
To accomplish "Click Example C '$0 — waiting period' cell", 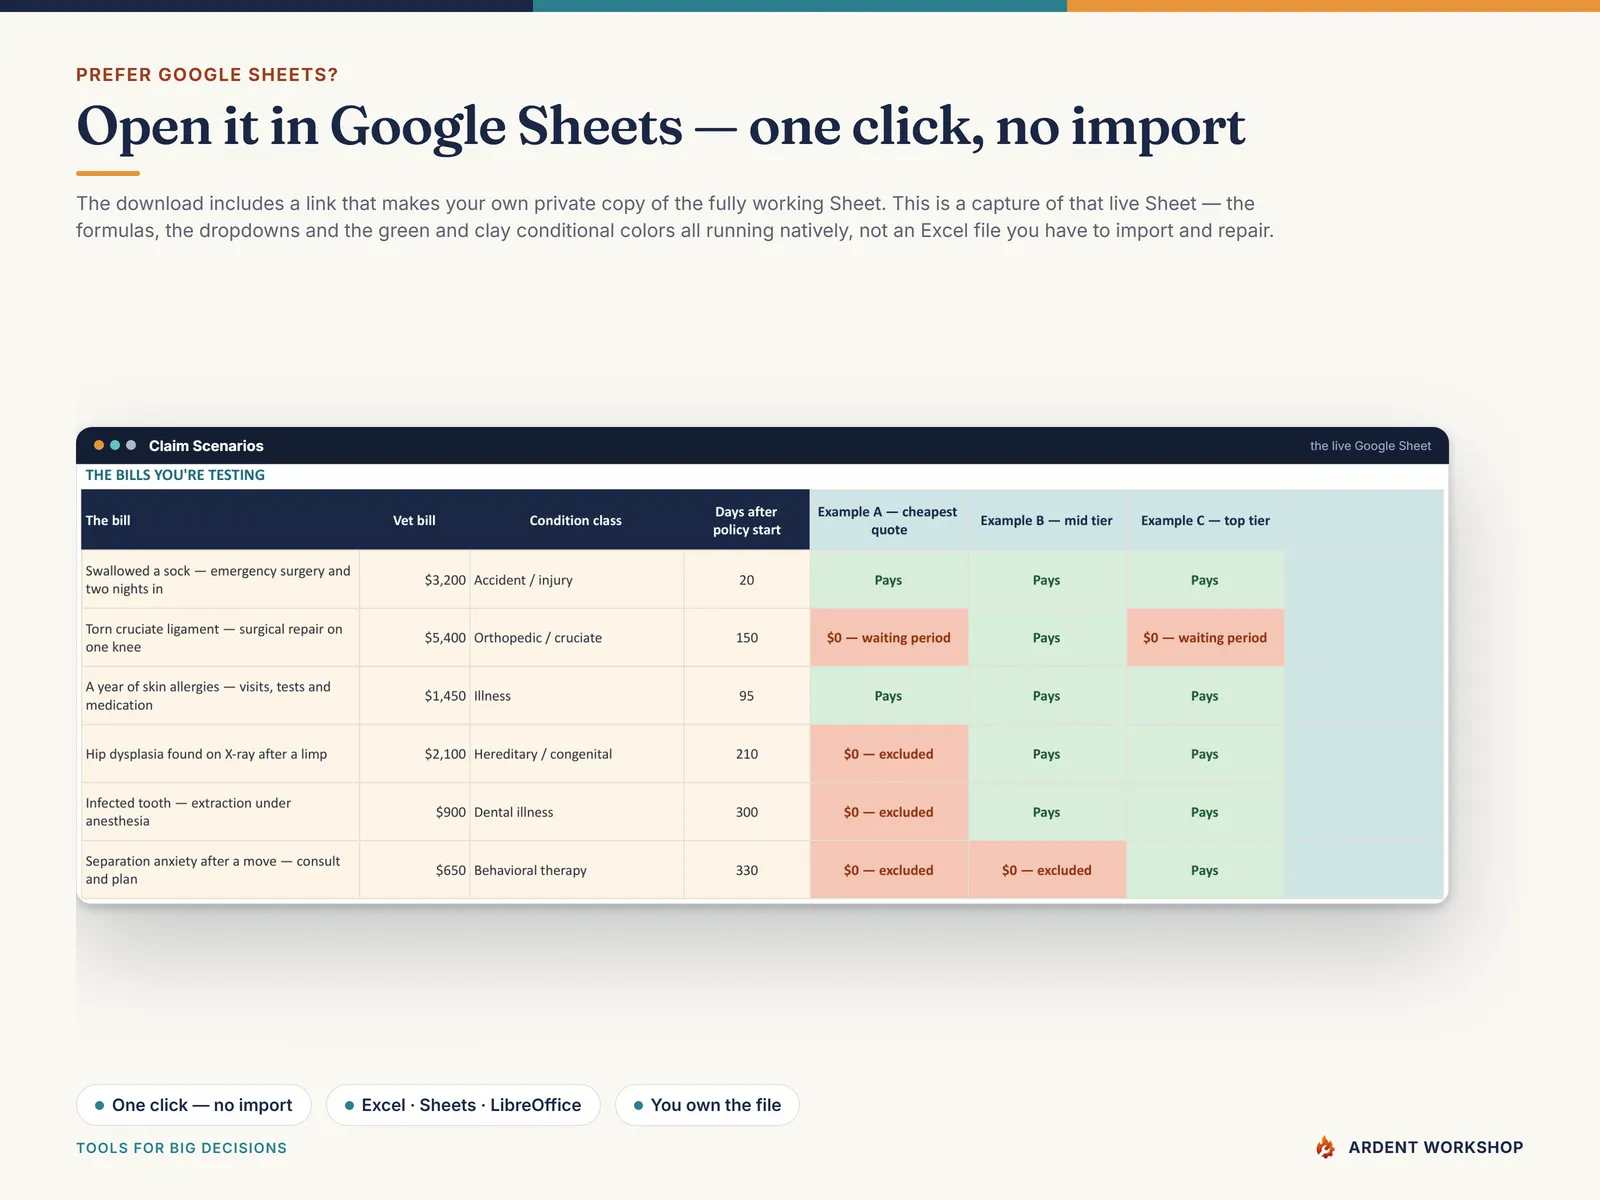I will pos(1205,638).
